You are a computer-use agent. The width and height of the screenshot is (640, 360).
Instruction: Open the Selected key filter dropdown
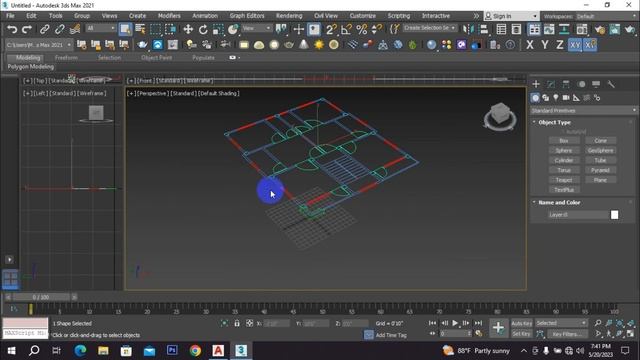(x=561, y=323)
